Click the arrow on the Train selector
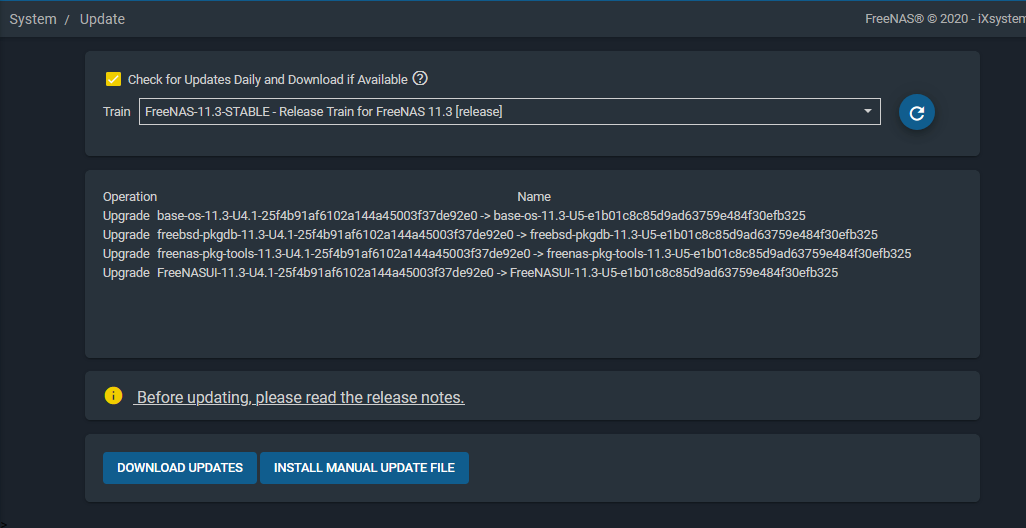 867,111
